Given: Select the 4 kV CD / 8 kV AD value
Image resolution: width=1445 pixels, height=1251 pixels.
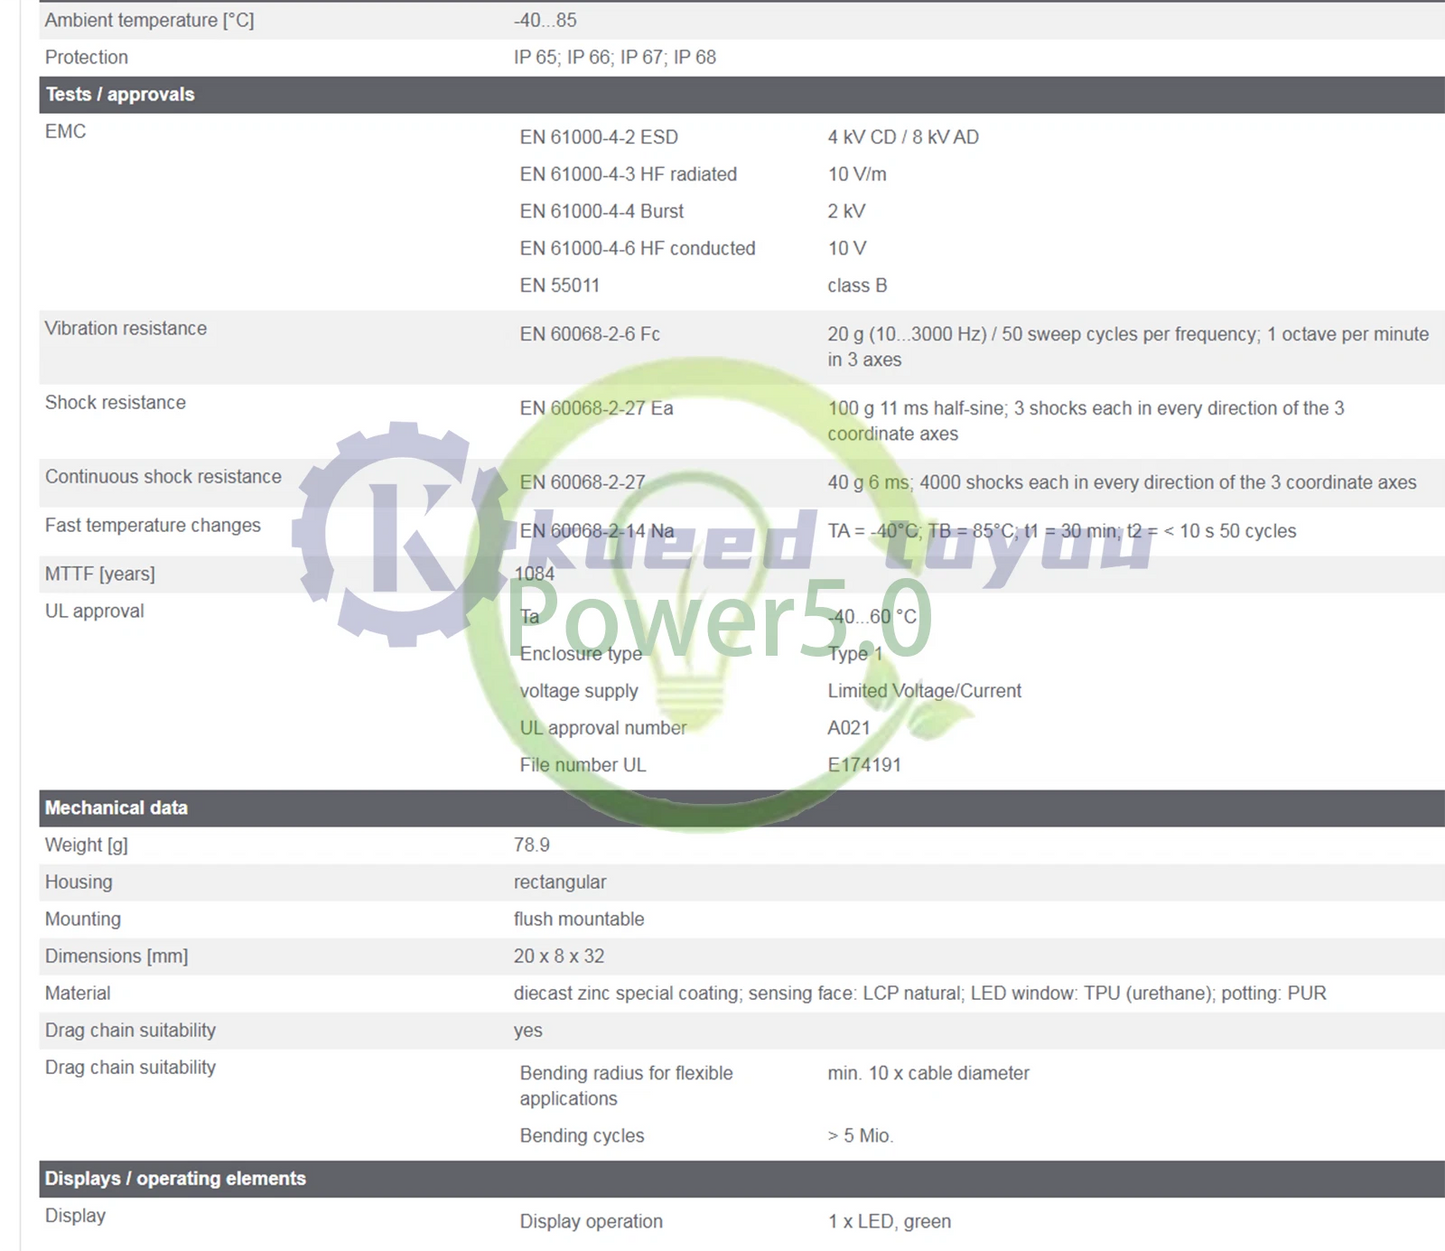Looking at the screenshot, I should (x=903, y=137).
